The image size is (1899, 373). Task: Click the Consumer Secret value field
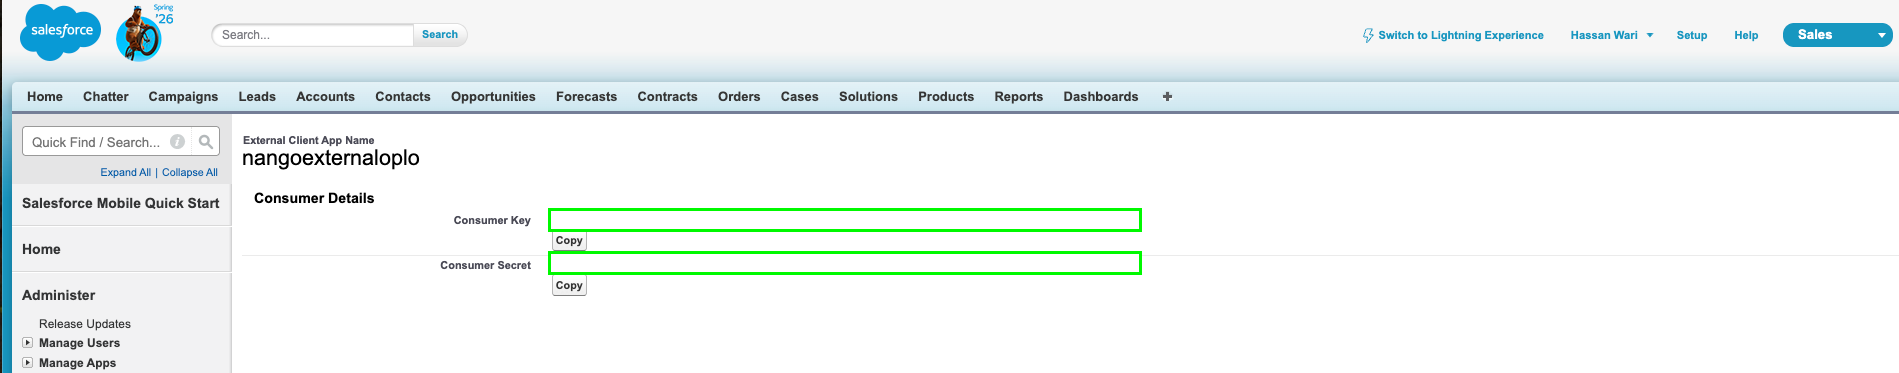(x=845, y=263)
